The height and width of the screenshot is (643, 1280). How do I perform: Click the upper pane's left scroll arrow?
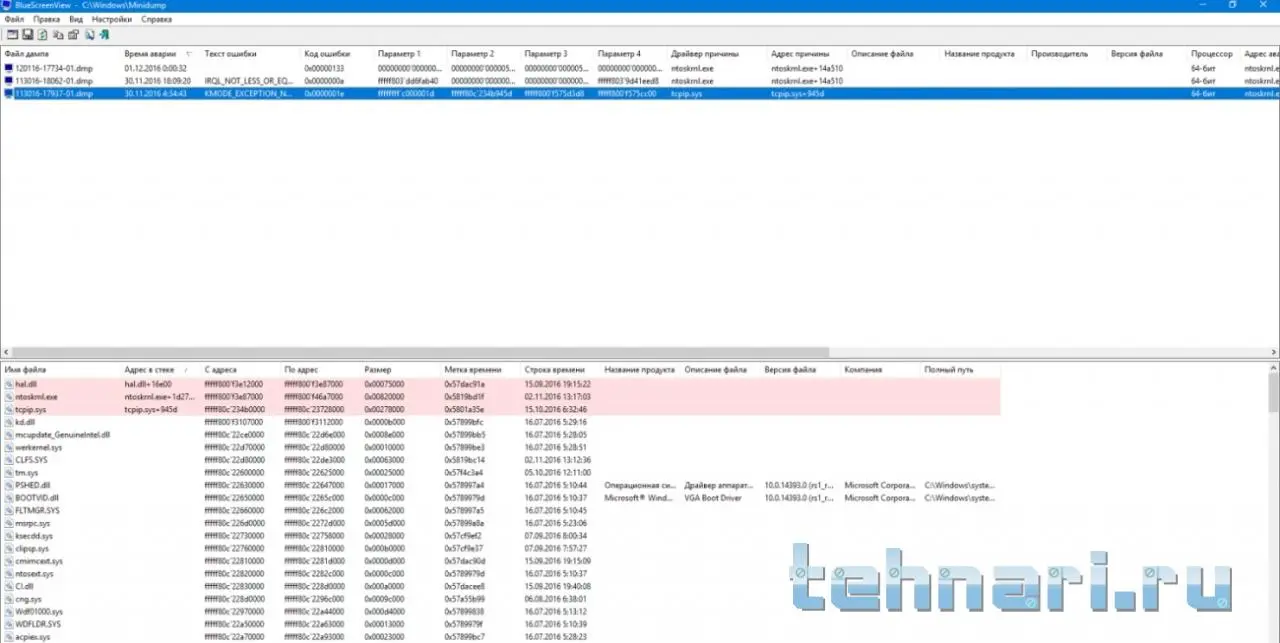tap(5, 352)
